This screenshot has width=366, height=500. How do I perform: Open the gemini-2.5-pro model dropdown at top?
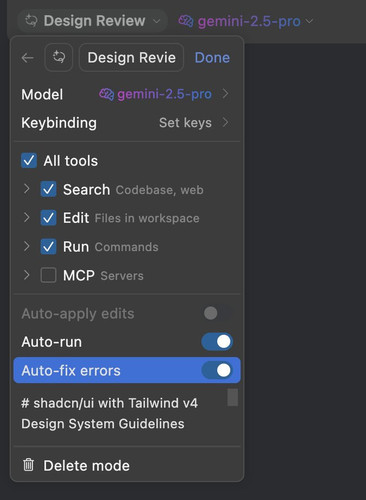click(x=246, y=21)
